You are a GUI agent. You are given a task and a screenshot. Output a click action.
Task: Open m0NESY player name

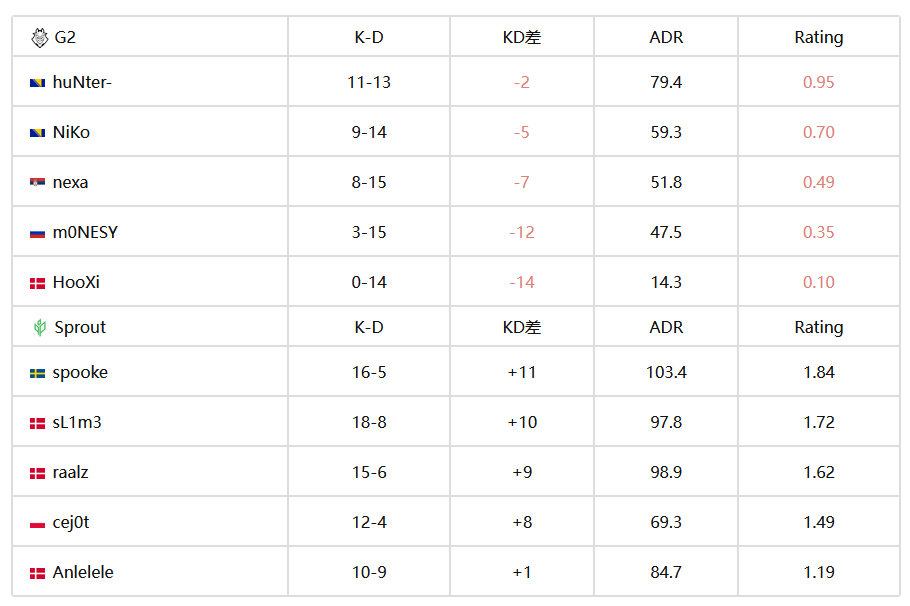click(85, 232)
